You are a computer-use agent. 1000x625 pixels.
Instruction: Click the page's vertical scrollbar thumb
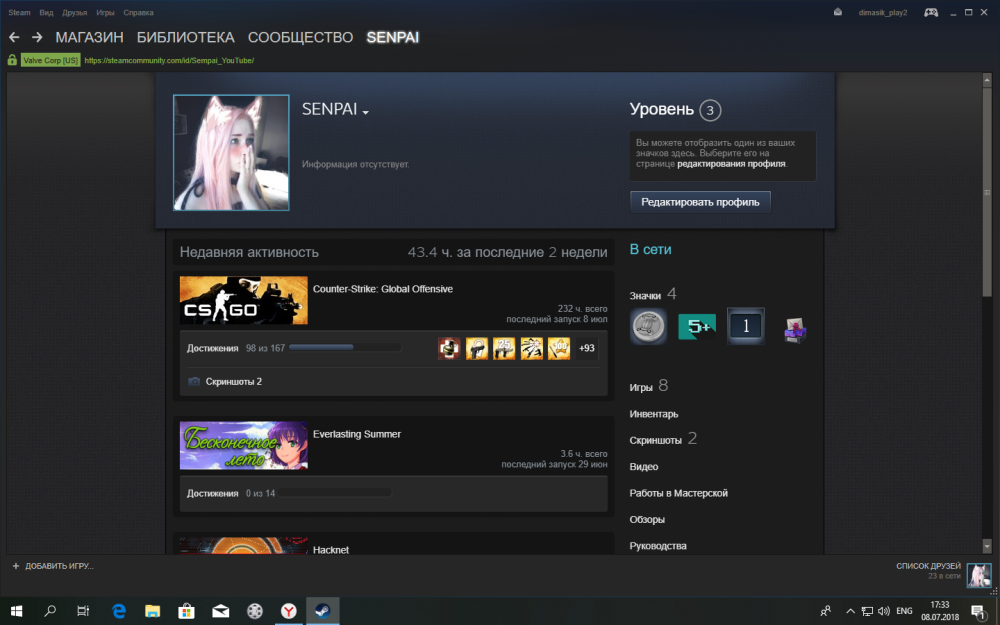tap(987, 193)
